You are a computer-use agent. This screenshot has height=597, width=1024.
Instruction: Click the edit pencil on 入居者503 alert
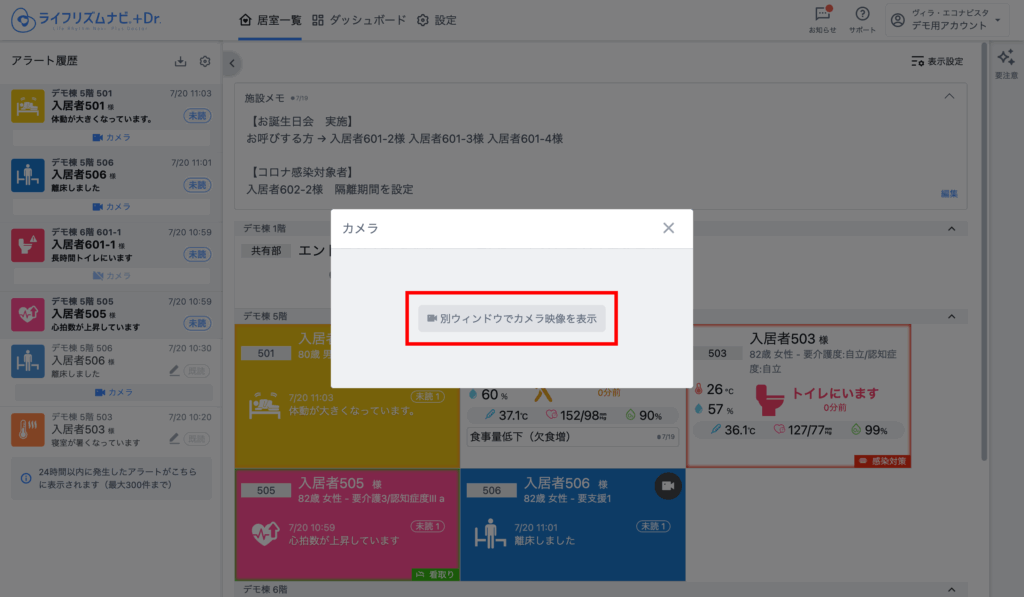coord(174,438)
